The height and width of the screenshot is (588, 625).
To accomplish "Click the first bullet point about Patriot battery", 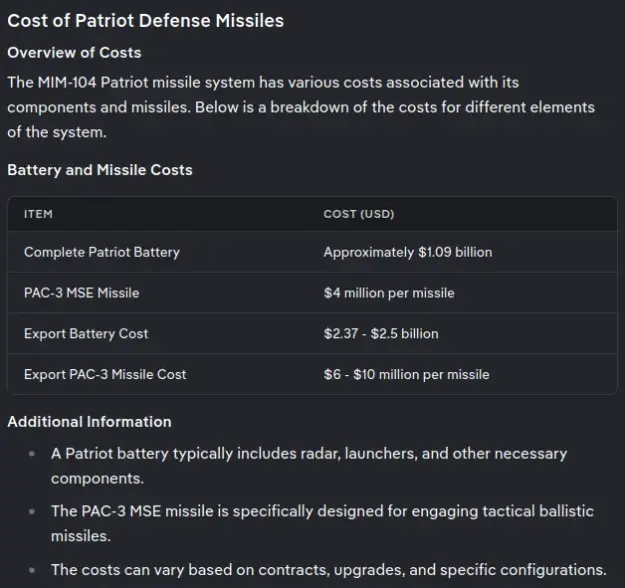I will click(x=309, y=466).
